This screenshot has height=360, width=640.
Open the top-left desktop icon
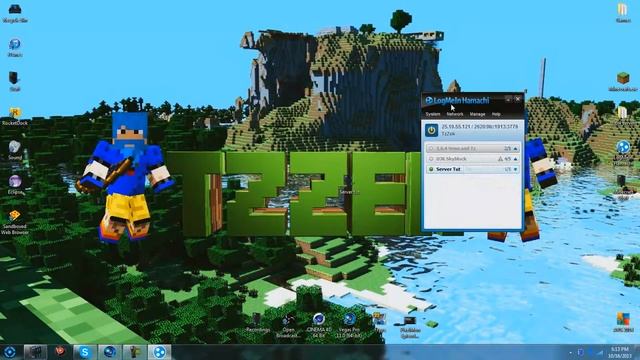[15, 12]
